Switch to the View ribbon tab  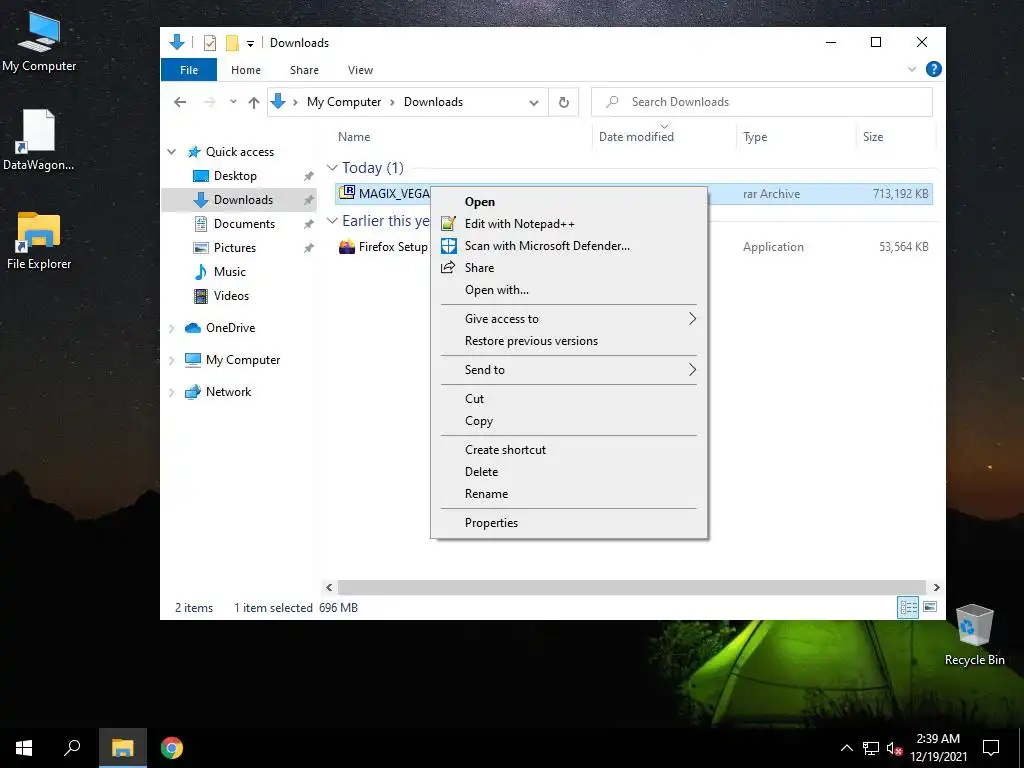tap(360, 70)
